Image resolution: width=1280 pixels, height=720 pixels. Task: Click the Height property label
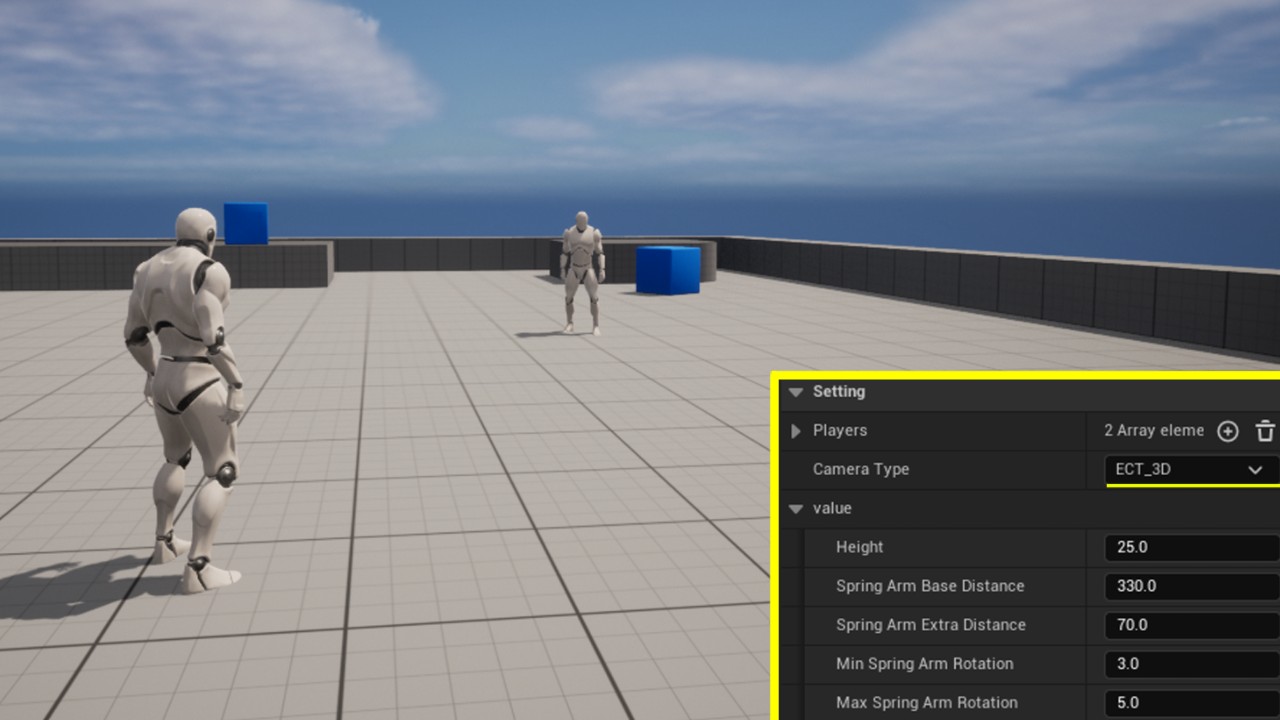pyautogui.click(x=859, y=548)
